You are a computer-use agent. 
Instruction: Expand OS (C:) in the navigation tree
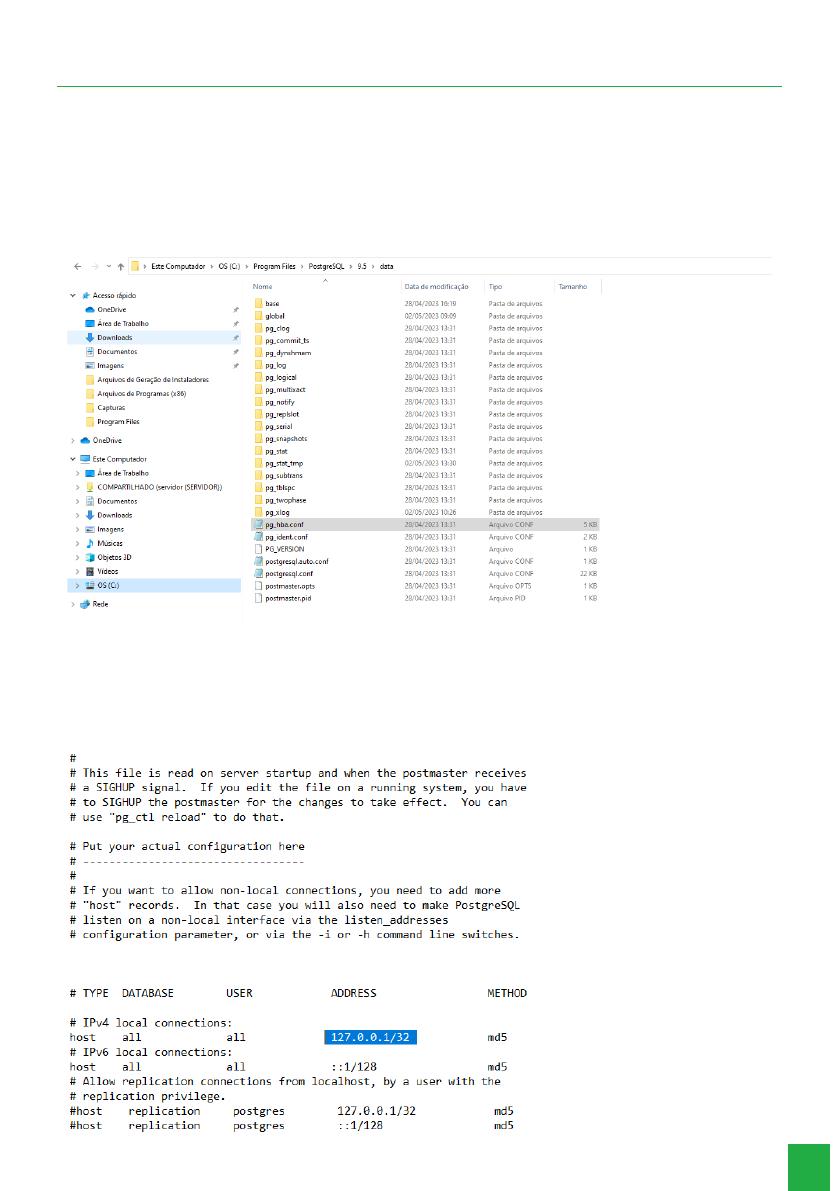77,585
